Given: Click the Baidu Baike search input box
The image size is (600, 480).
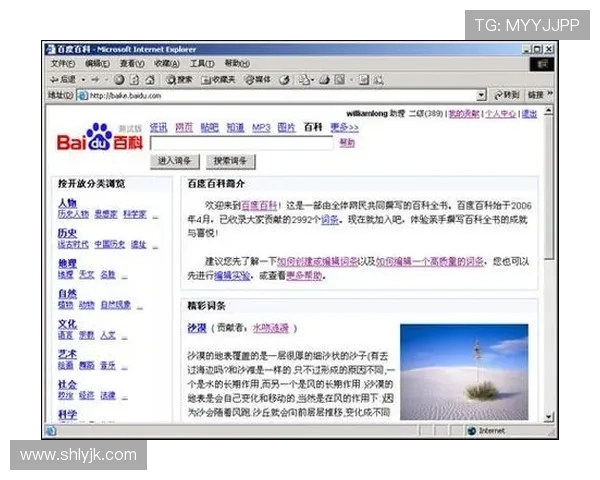Looking at the screenshot, I should pyautogui.click(x=242, y=144).
